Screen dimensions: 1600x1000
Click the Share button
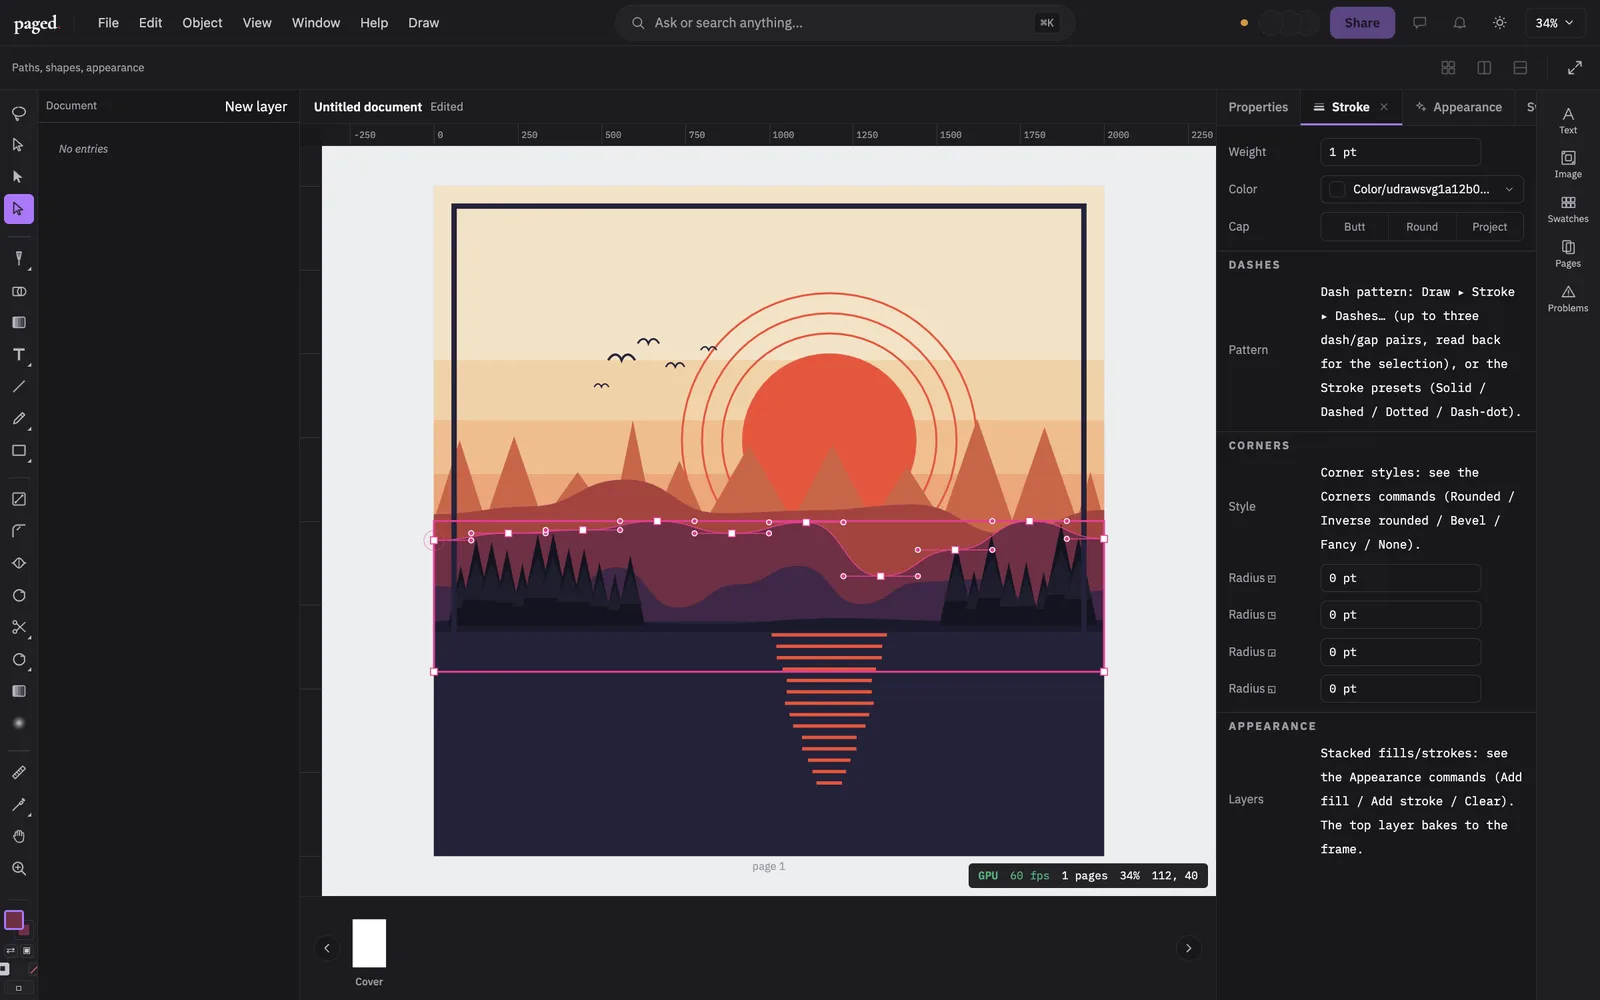(1362, 22)
